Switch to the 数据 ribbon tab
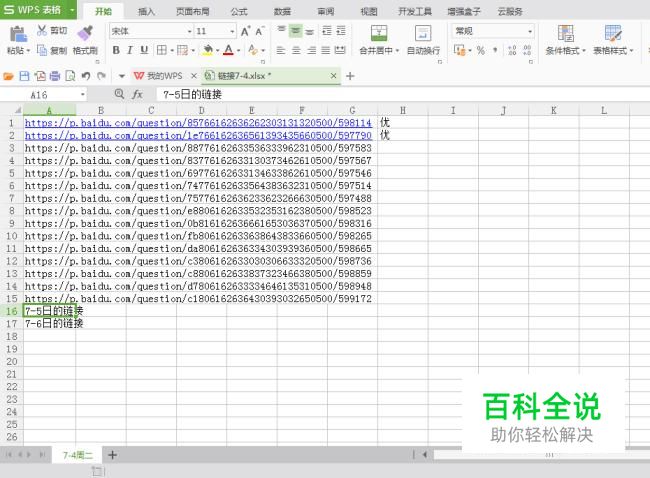Image resolution: width=650 pixels, height=478 pixels. [x=282, y=11]
